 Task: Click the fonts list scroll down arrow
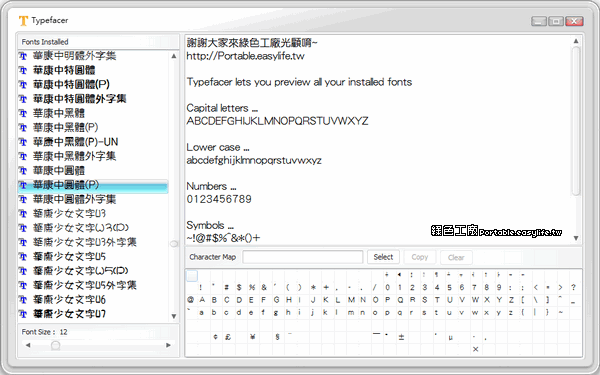click(174, 316)
